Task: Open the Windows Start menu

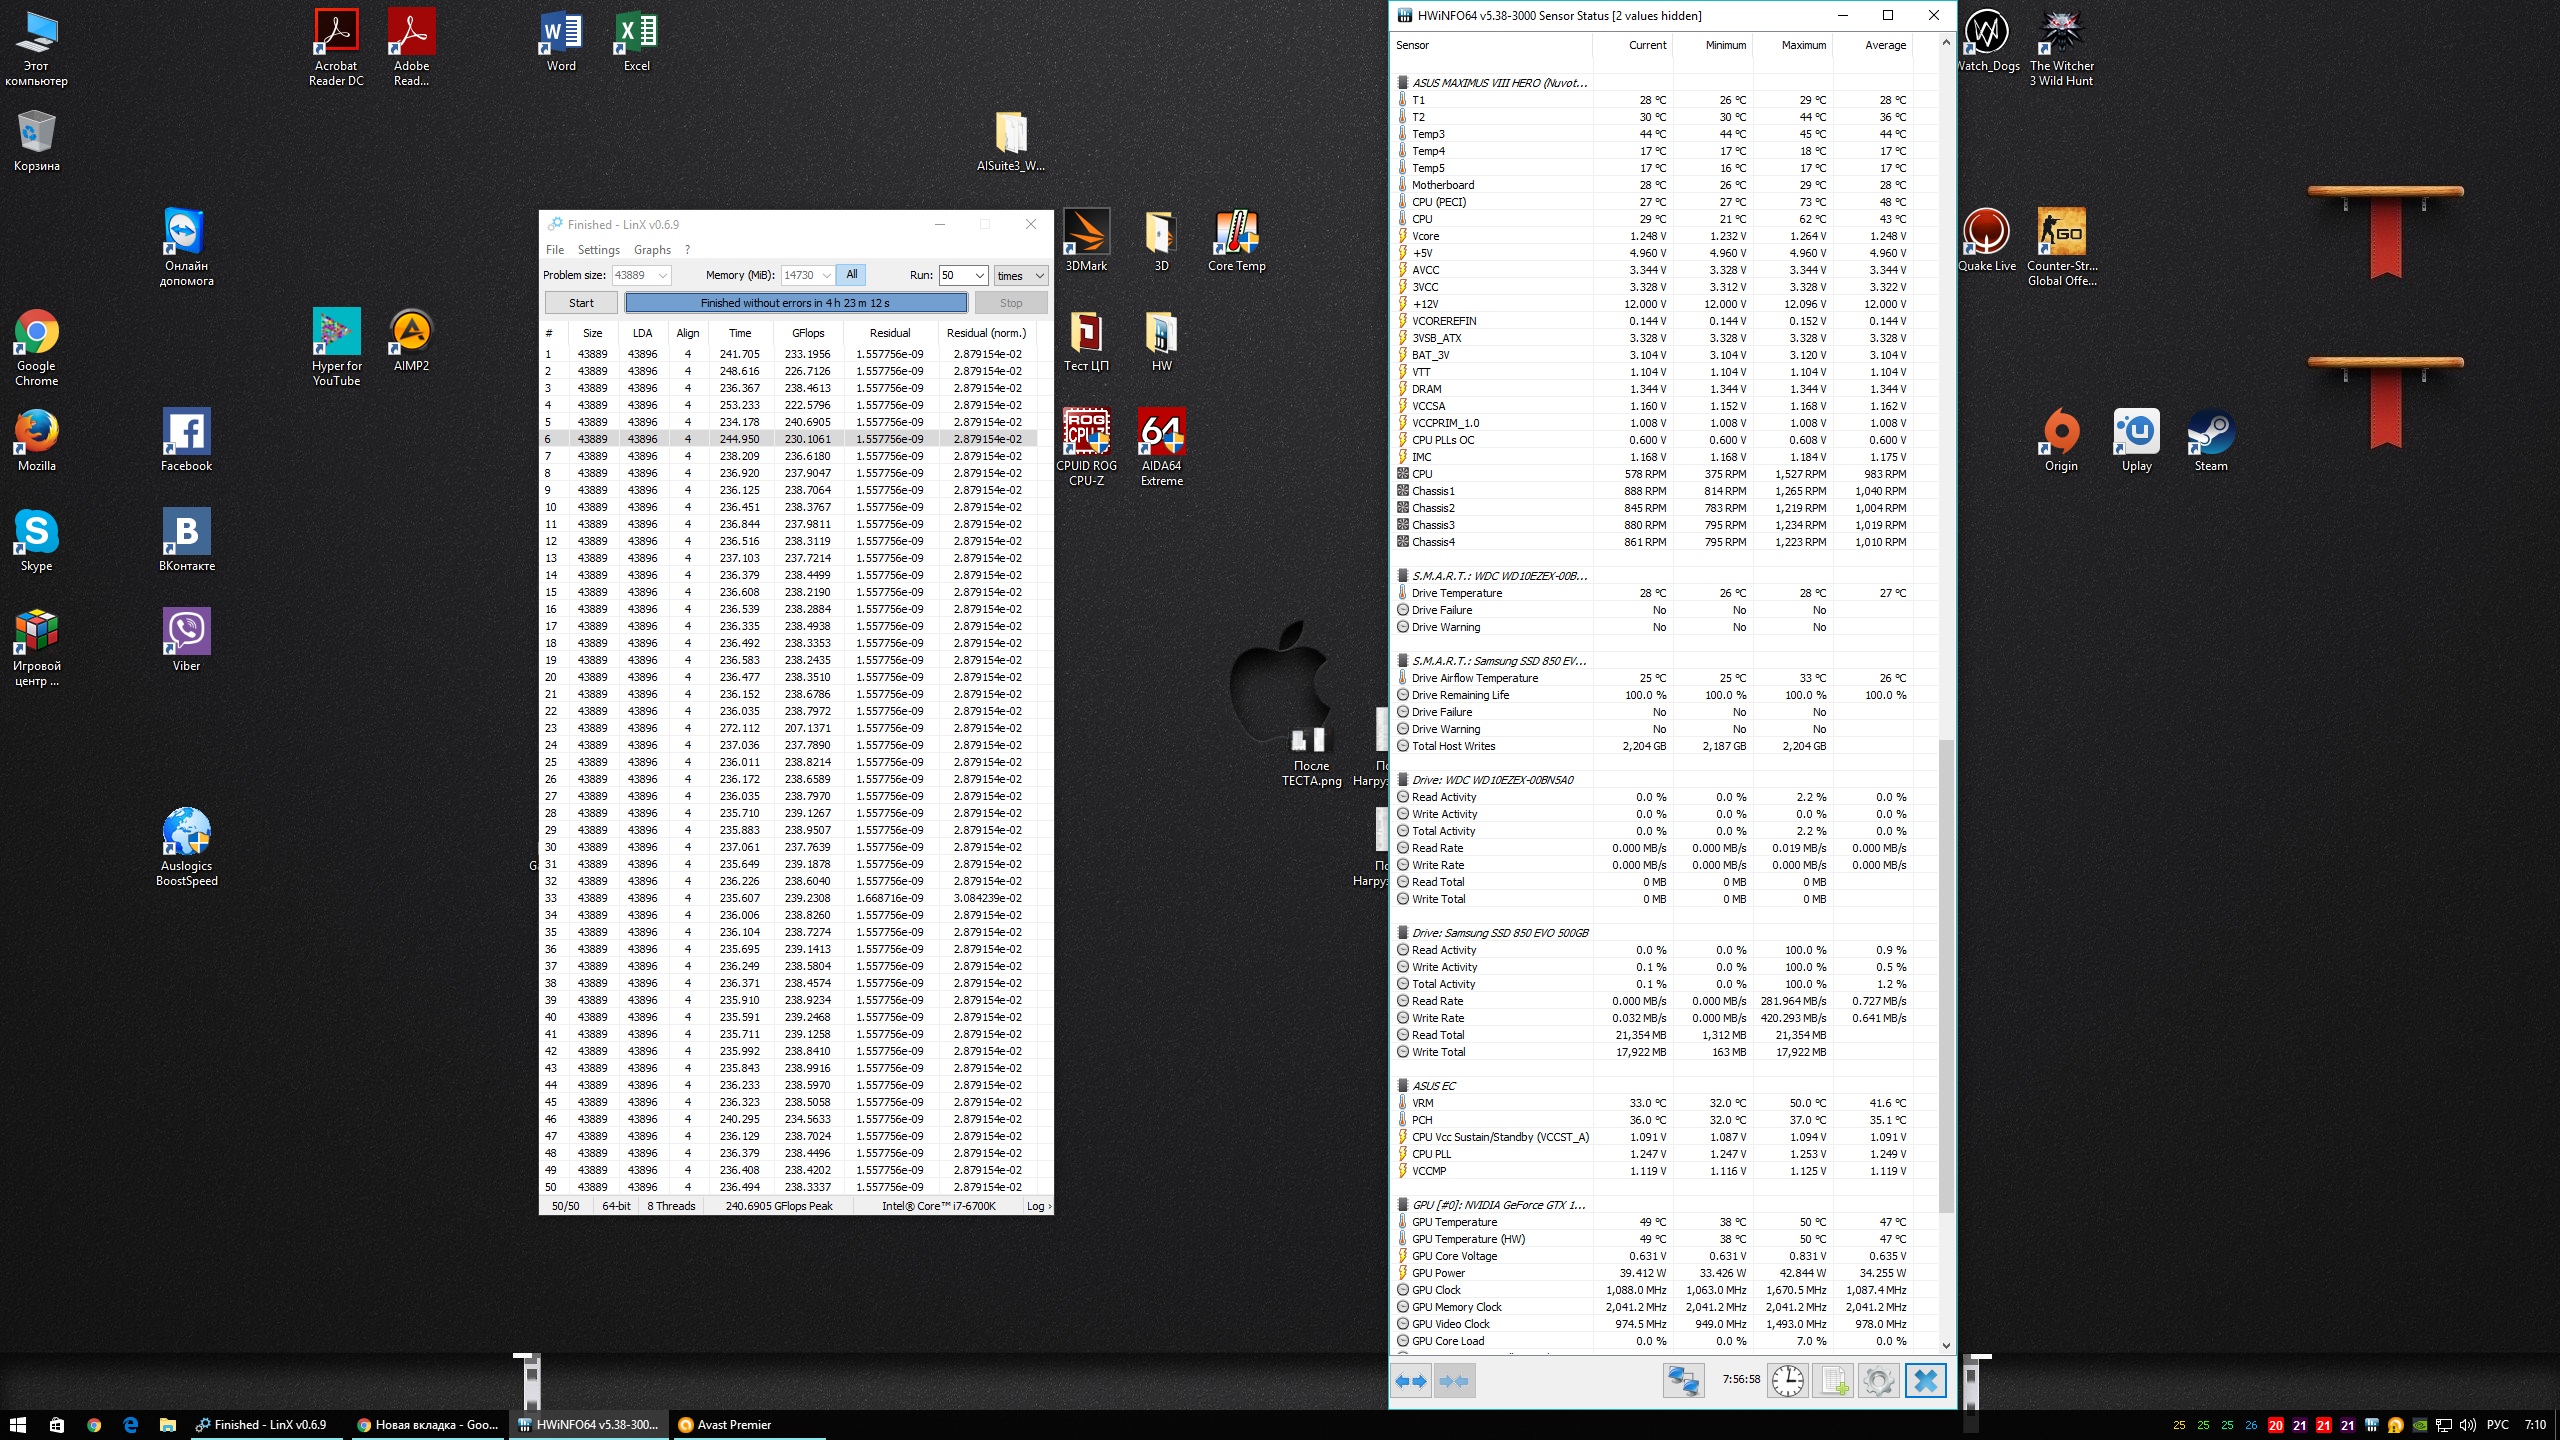Action: [x=17, y=1424]
